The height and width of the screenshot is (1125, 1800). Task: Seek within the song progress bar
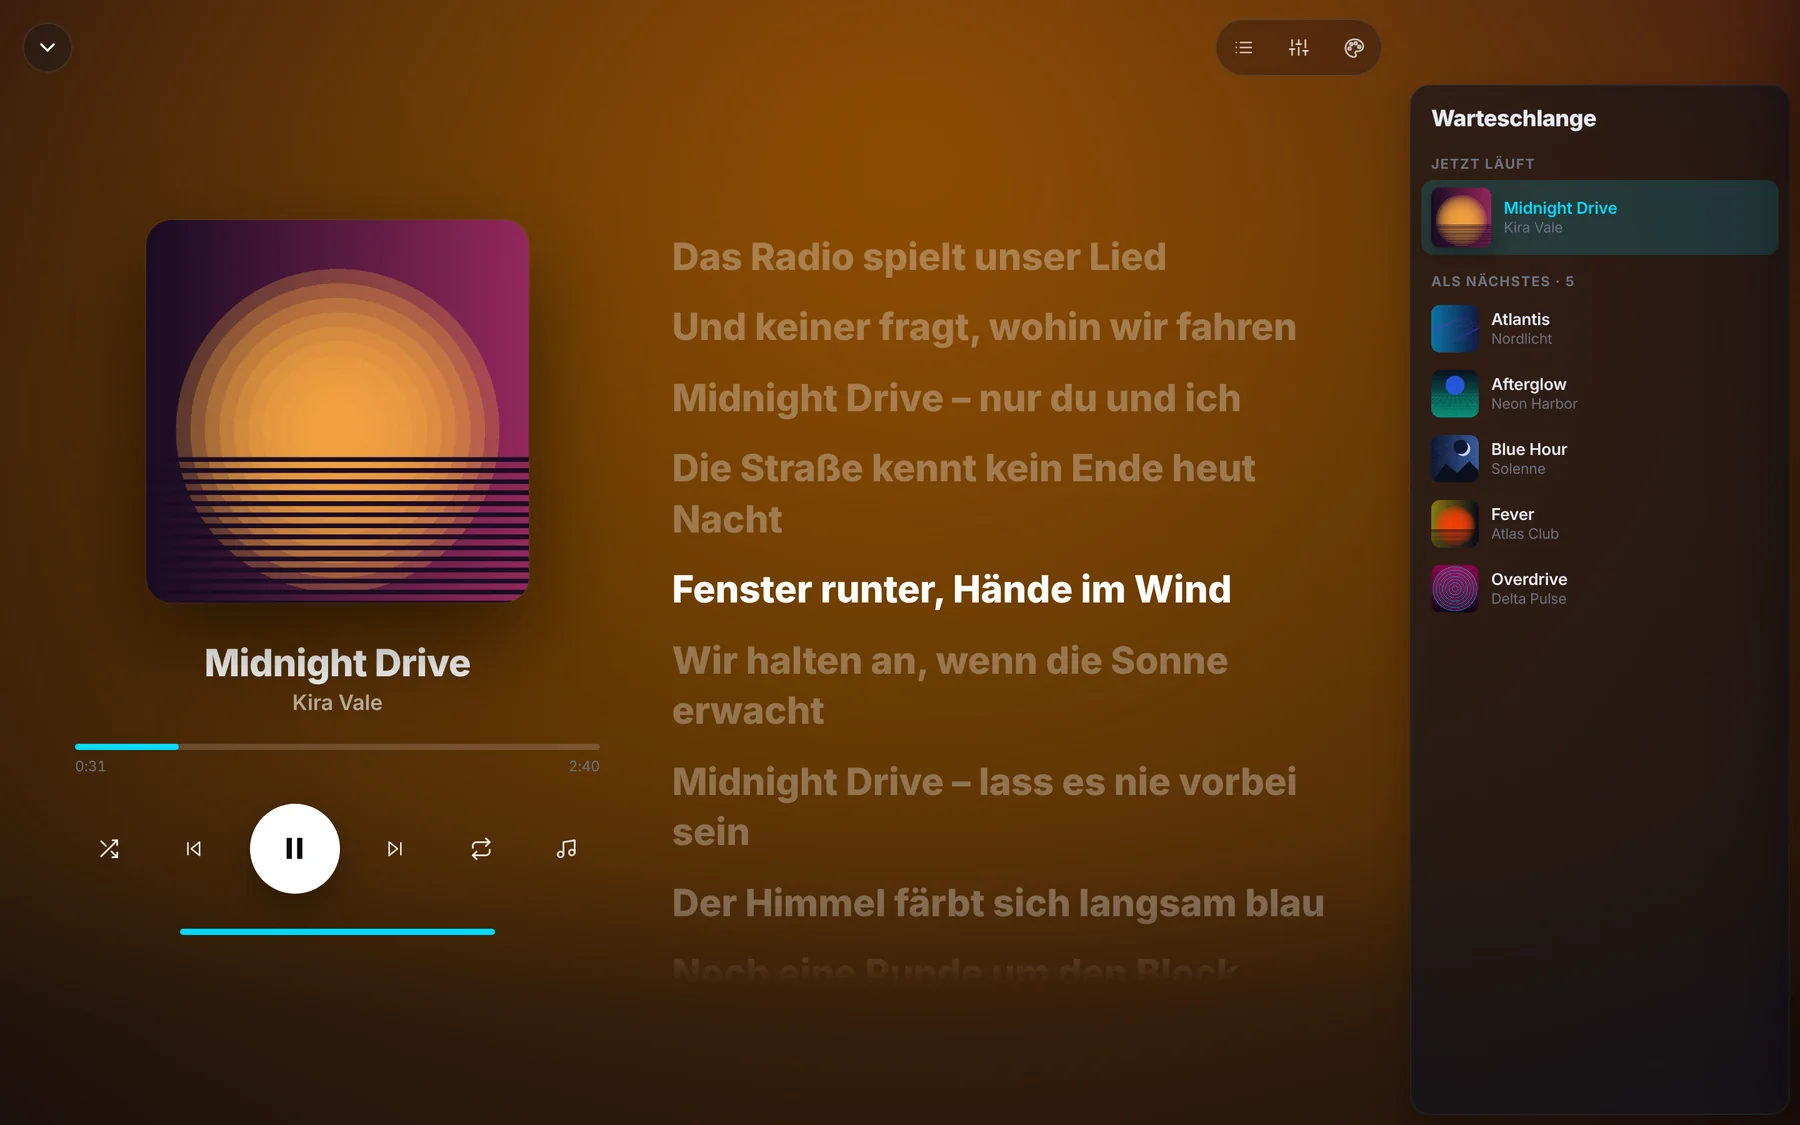click(x=337, y=746)
